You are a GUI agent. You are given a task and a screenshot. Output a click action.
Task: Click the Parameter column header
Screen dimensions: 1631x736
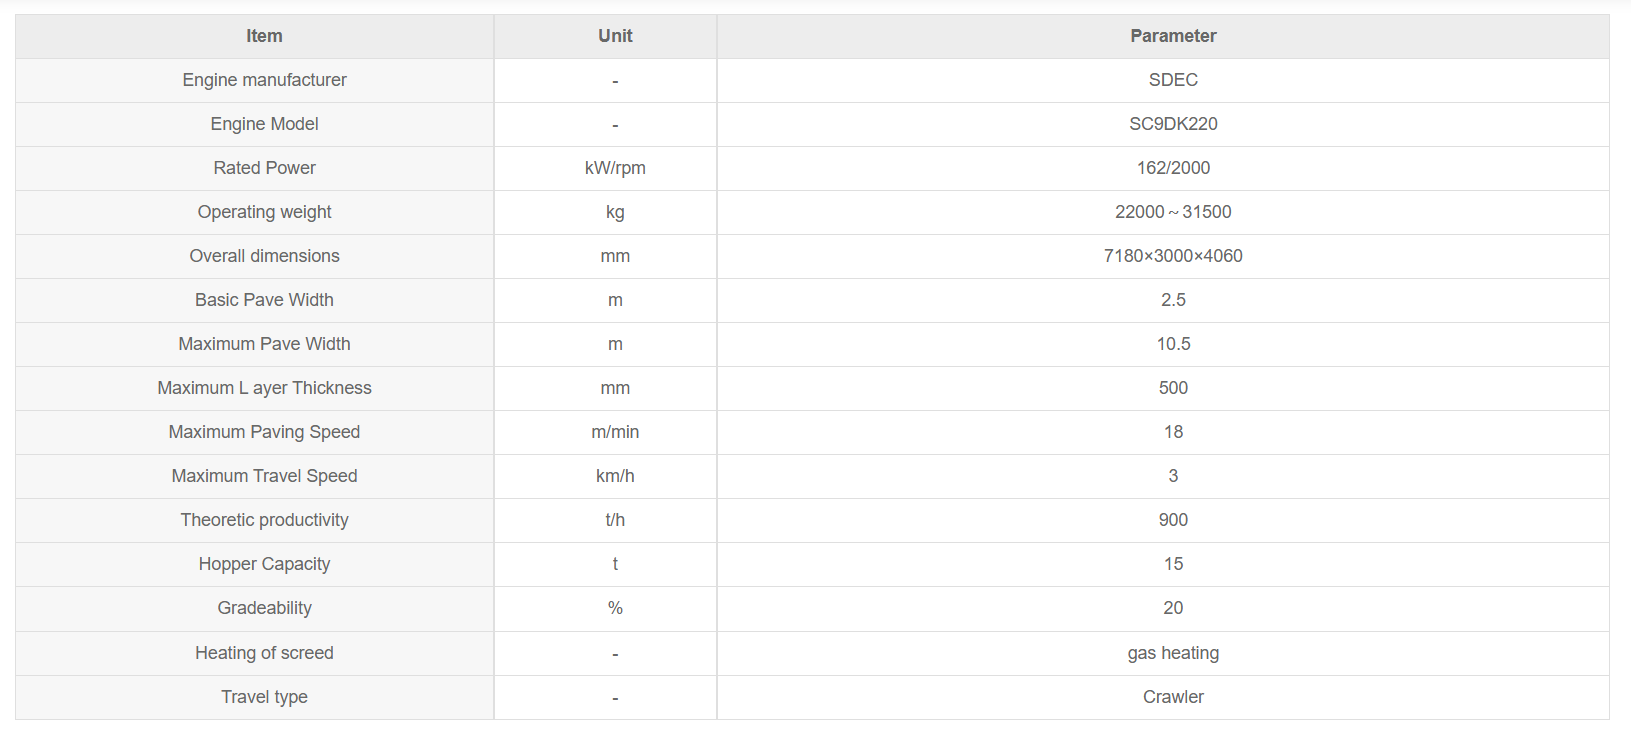[x=1173, y=36]
